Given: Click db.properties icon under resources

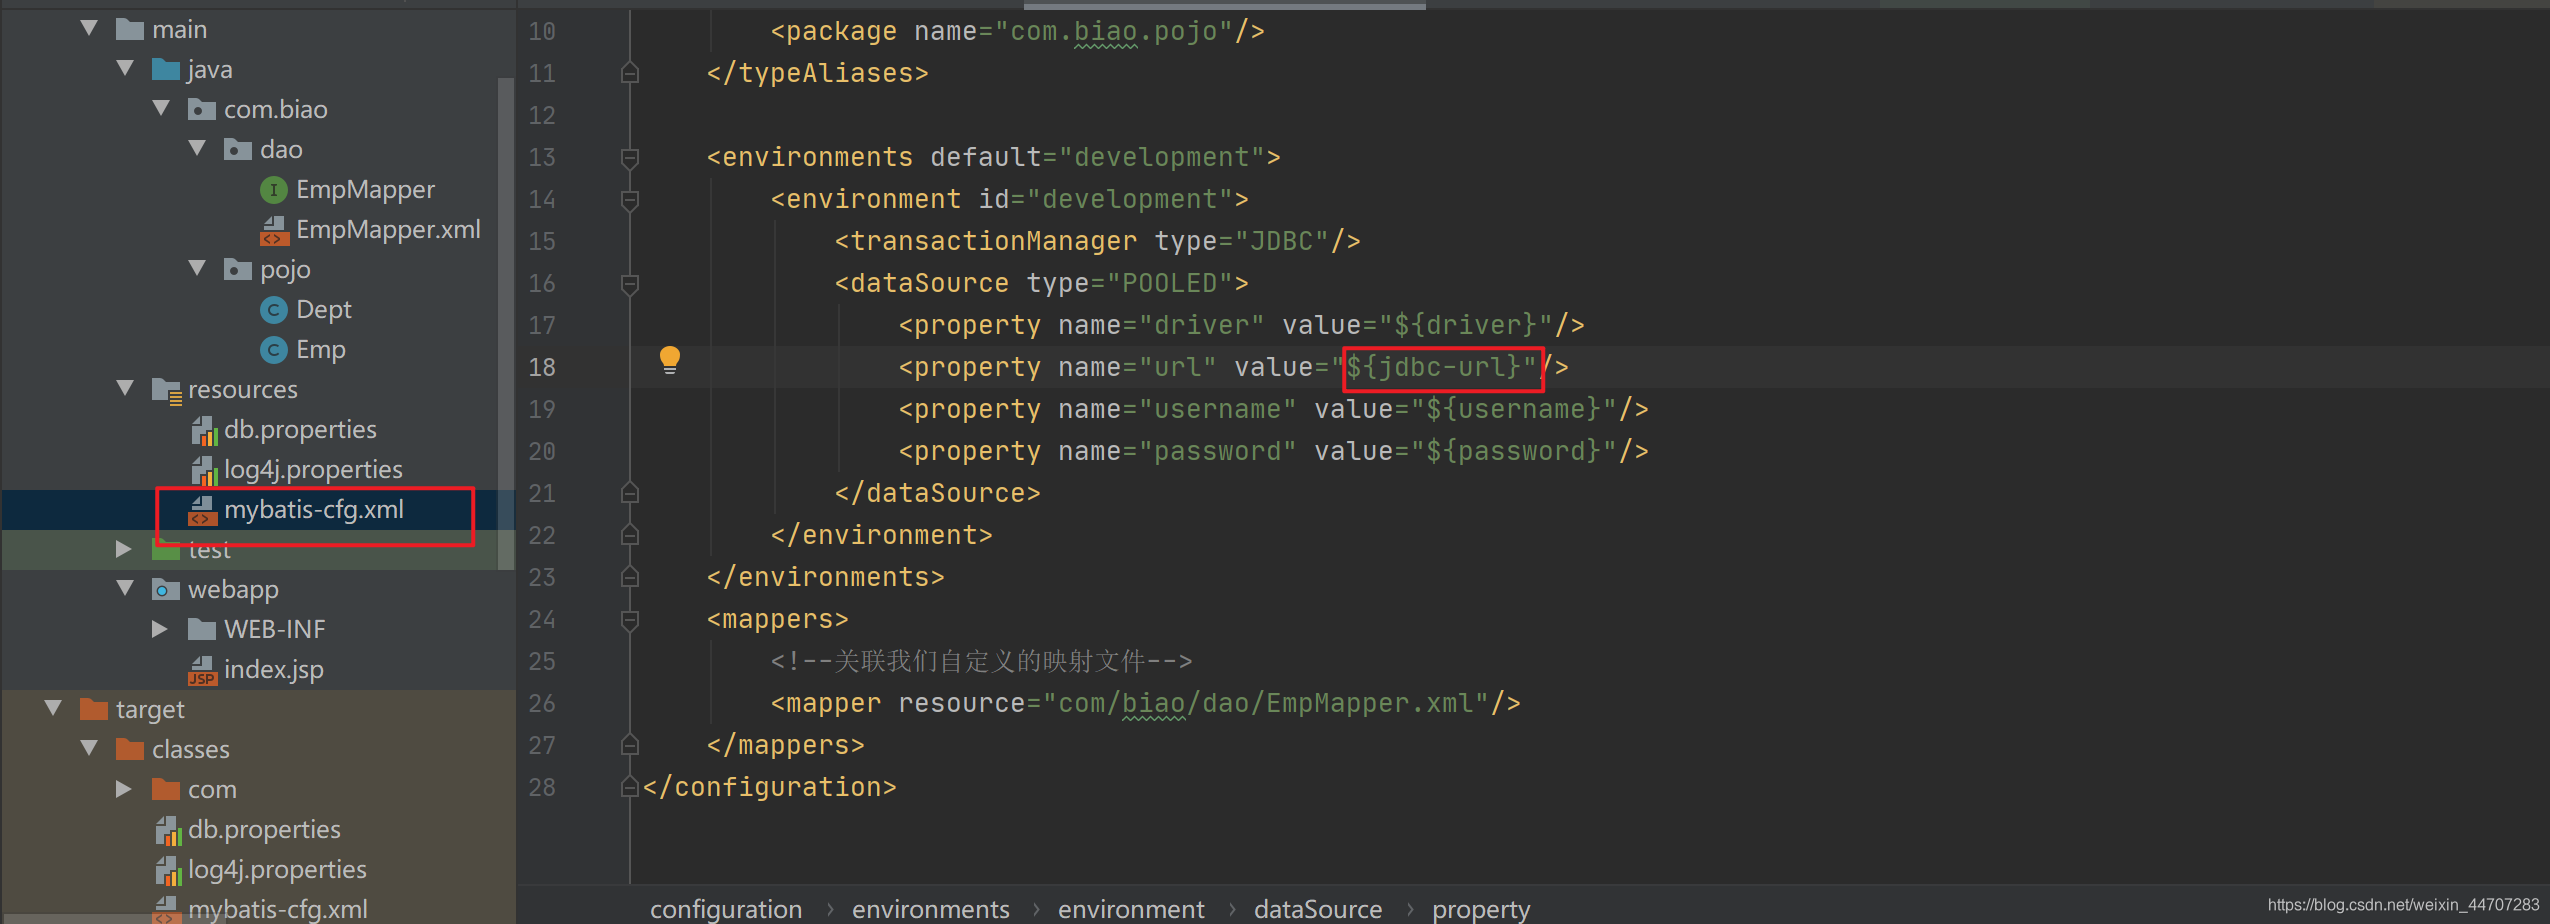Looking at the screenshot, I should 203,431.
